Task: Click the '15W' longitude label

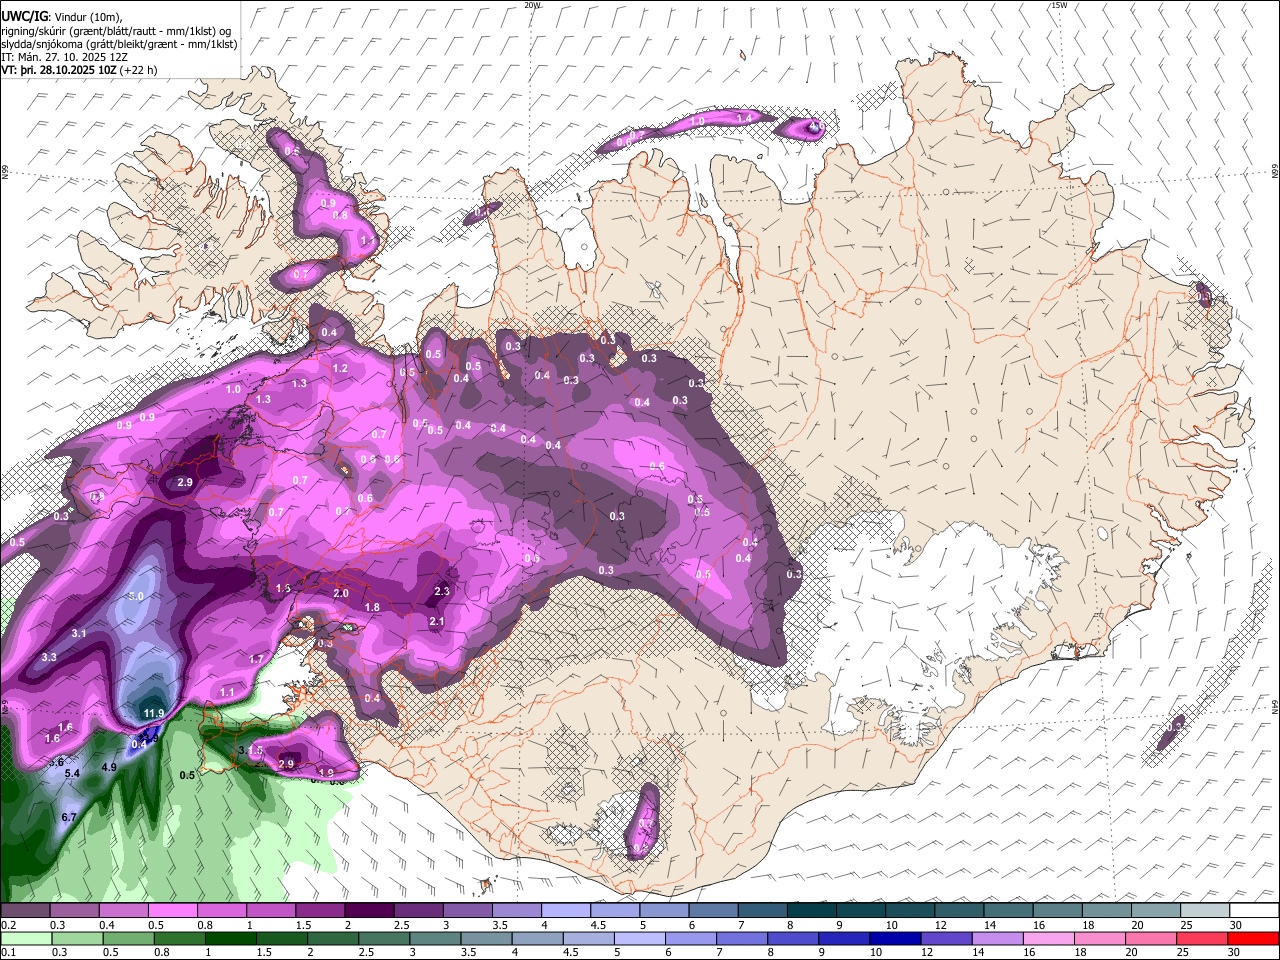Action: 1058,5
